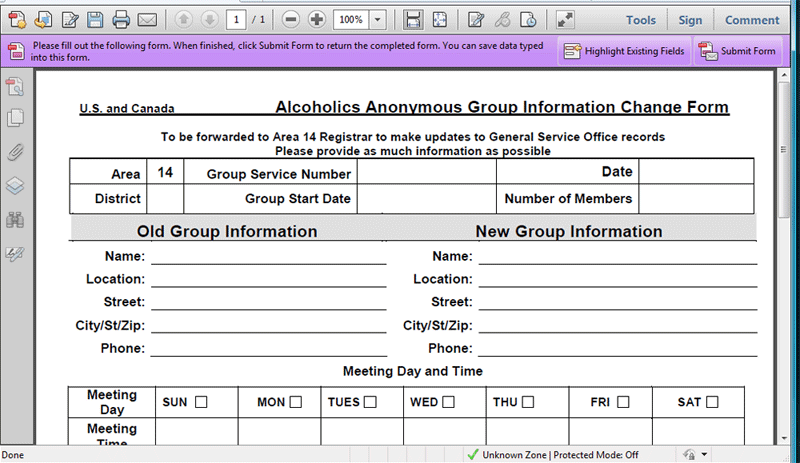This screenshot has height=463, width=800.
Task: Click the page number input box
Action: [236, 20]
